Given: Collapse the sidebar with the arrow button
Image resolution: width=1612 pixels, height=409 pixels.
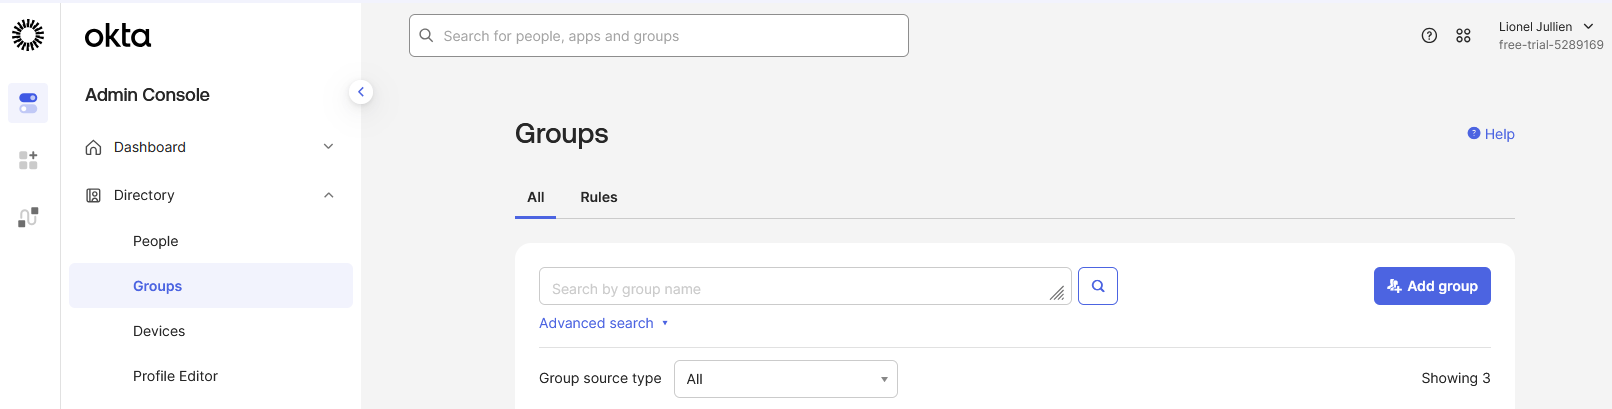Looking at the screenshot, I should tap(361, 92).
